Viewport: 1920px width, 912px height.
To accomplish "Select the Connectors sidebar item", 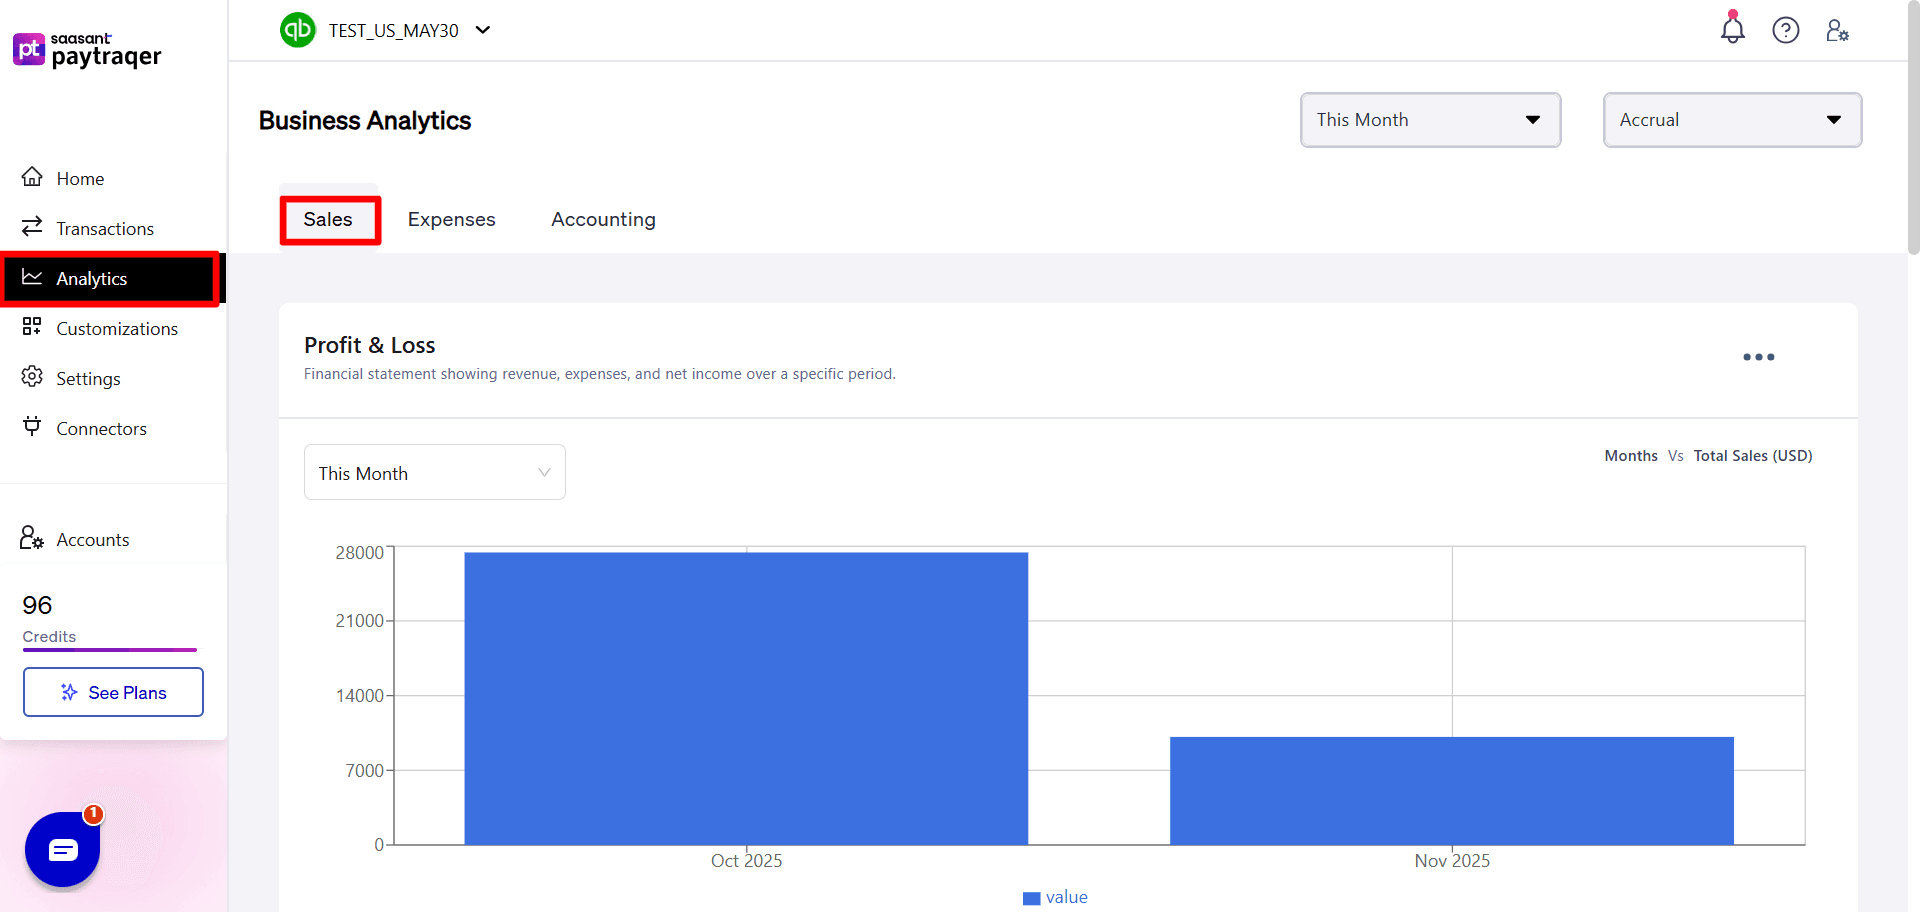I will [x=101, y=428].
